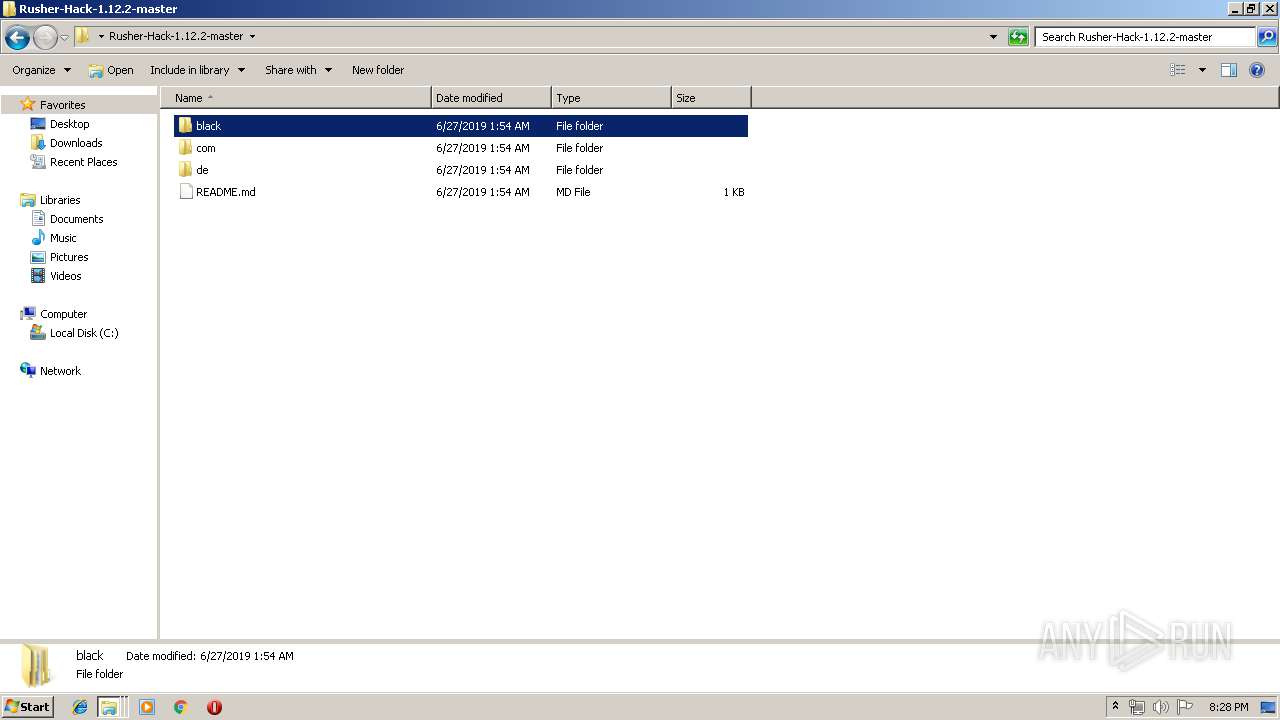Open the Help icon
Viewport: 1280px width, 720px height.
pyautogui.click(x=1257, y=70)
